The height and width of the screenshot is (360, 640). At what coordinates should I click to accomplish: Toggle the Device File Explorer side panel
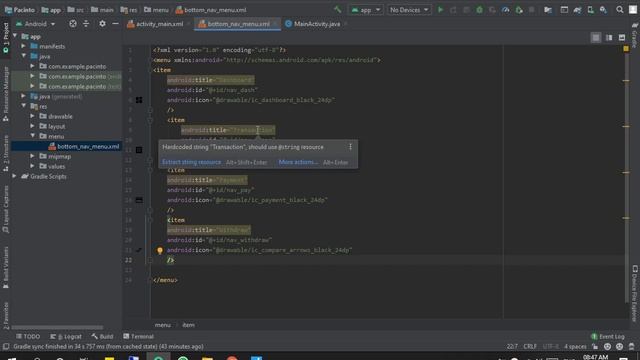coord(635,293)
